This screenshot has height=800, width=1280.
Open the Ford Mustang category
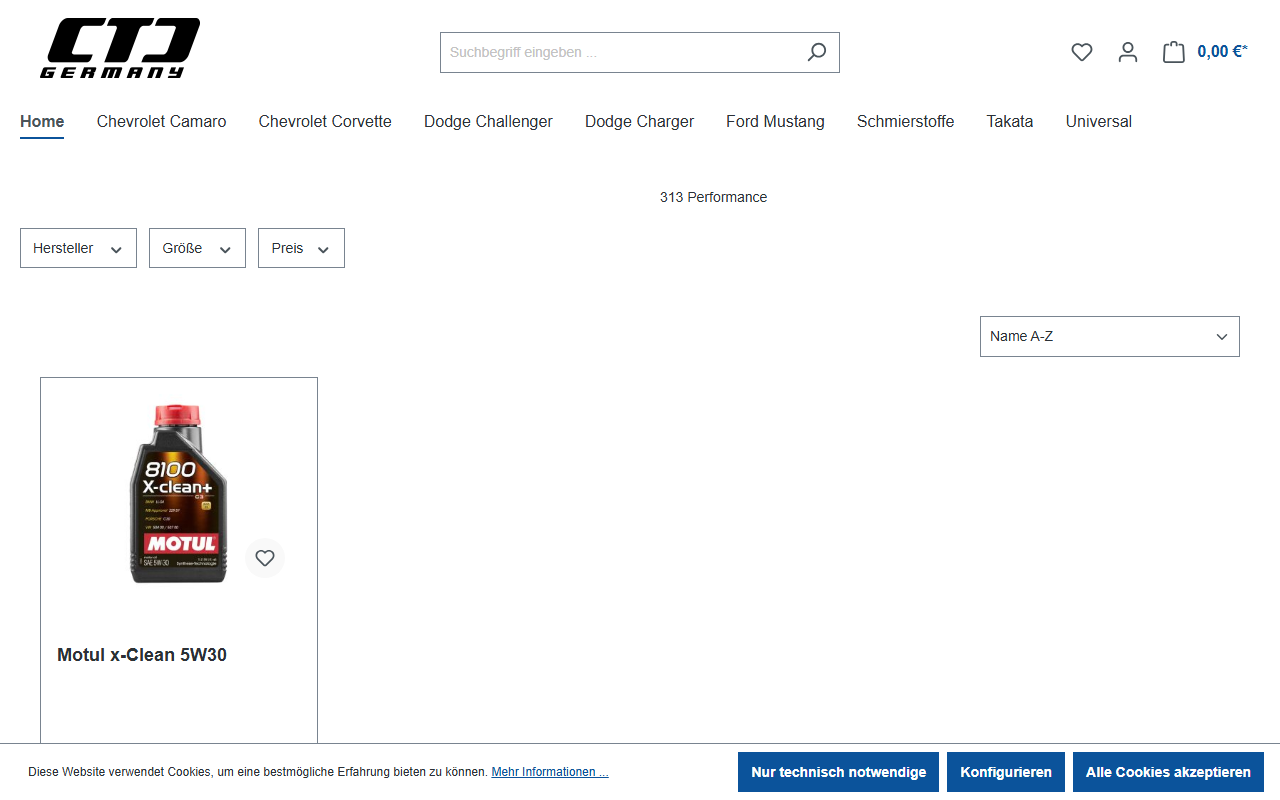tap(775, 122)
